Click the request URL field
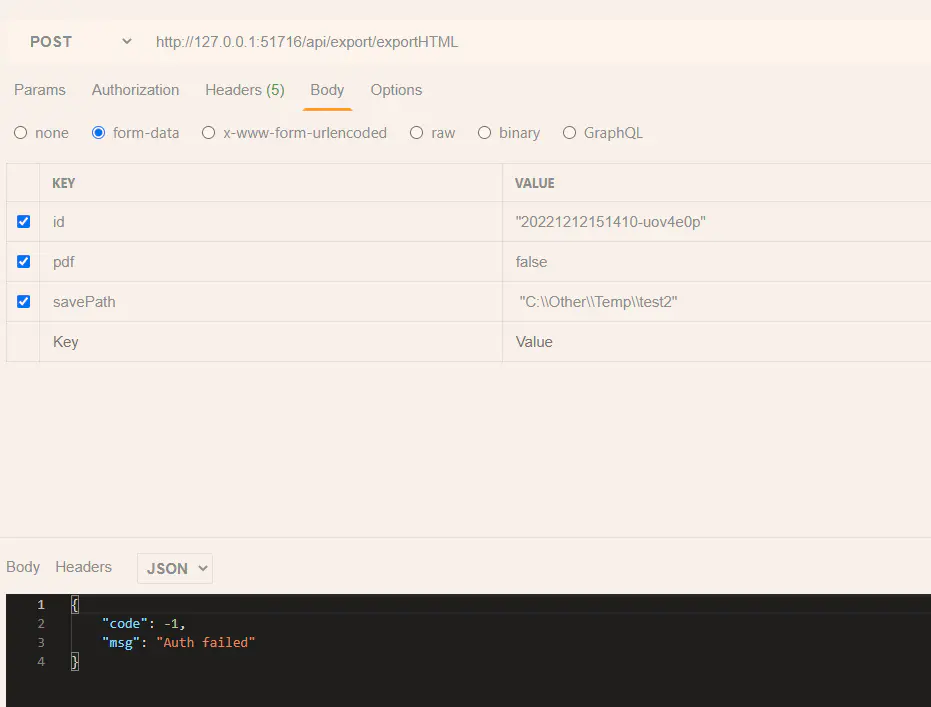931x707 pixels. (x=500, y=42)
